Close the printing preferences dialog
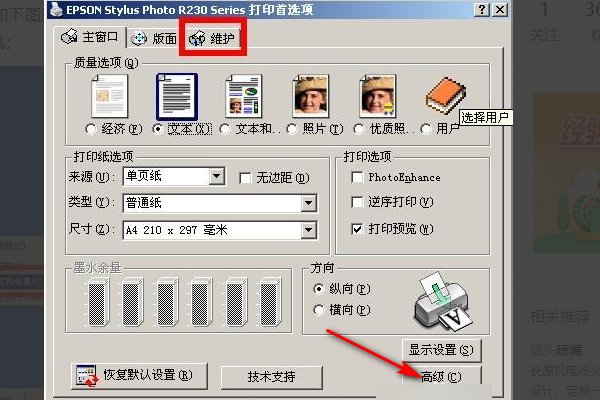 [x=500, y=10]
